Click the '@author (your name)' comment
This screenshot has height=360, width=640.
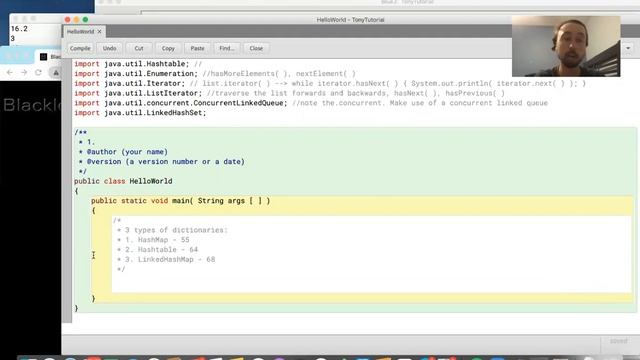tap(127, 151)
